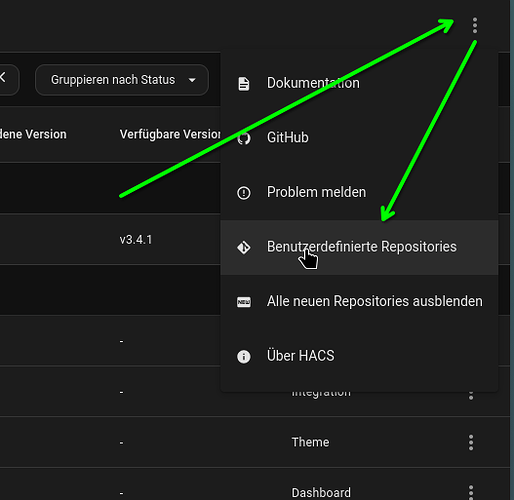514x500 pixels.
Task: Select Problem melden menu item
Action: tap(359, 192)
